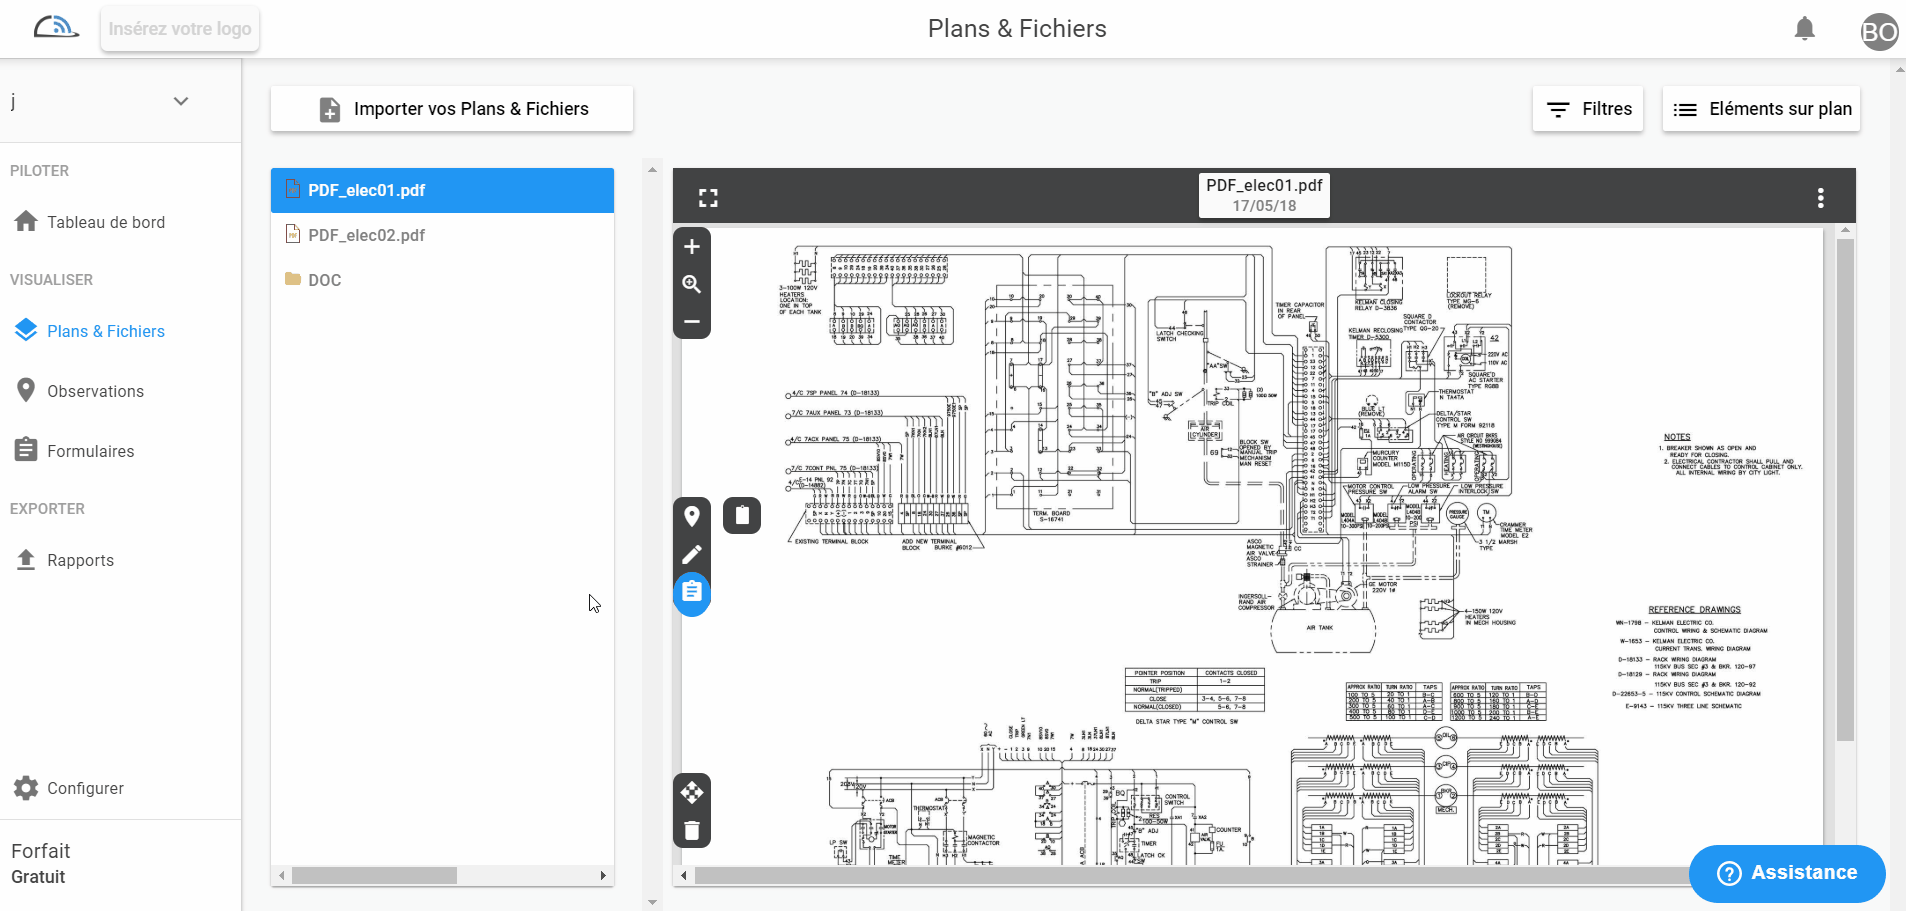The image size is (1906, 911).
Task: Open the DOC folder
Action: (324, 280)
